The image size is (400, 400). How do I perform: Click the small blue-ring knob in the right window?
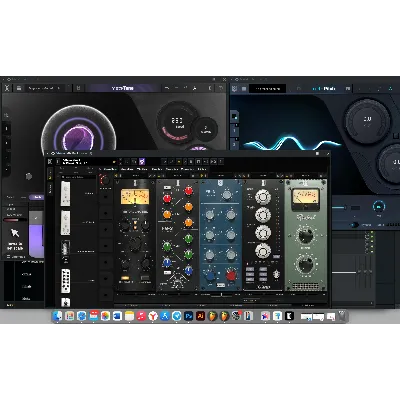point(378,207)
